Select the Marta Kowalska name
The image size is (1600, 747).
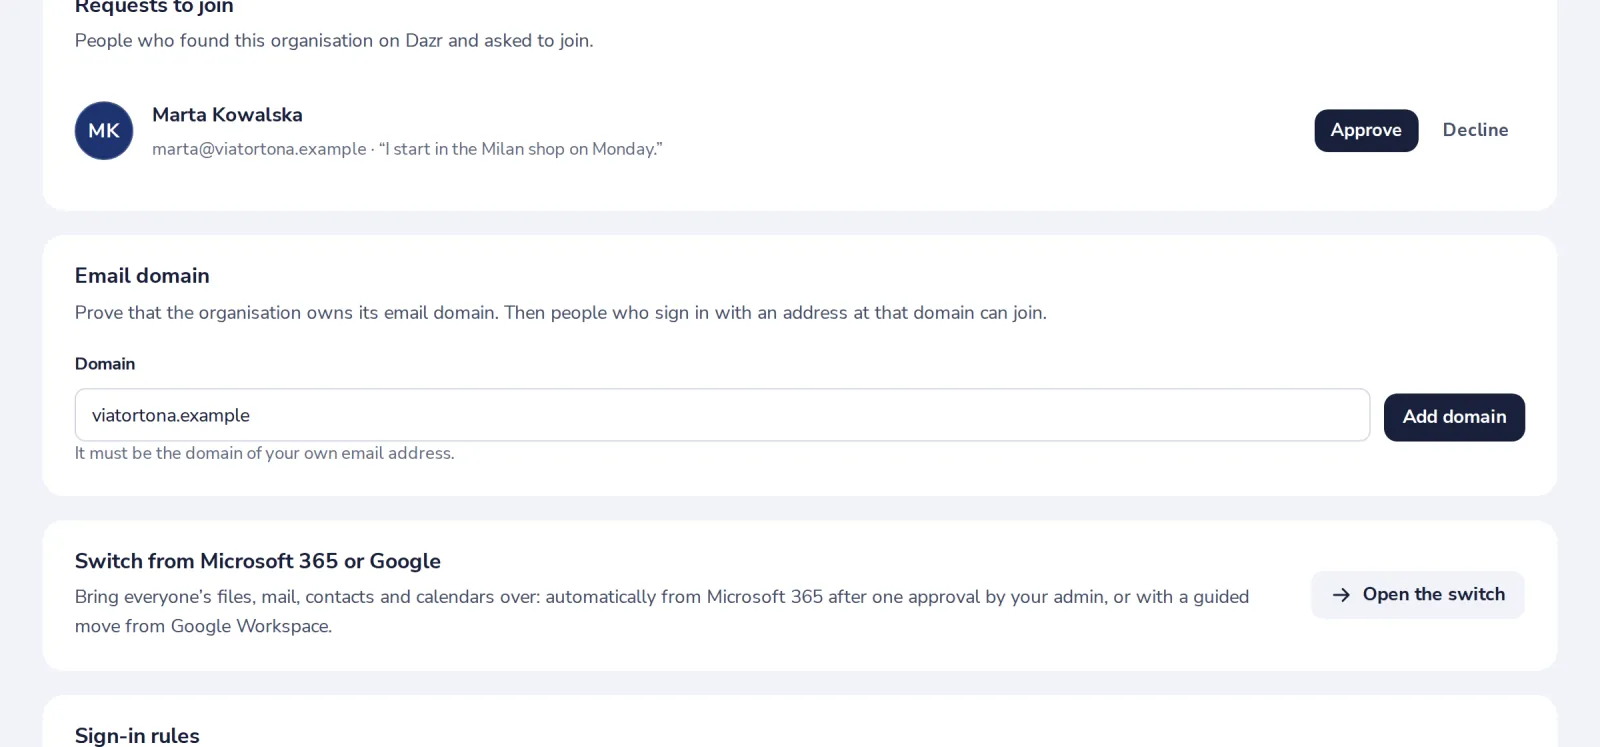point(227,115)
